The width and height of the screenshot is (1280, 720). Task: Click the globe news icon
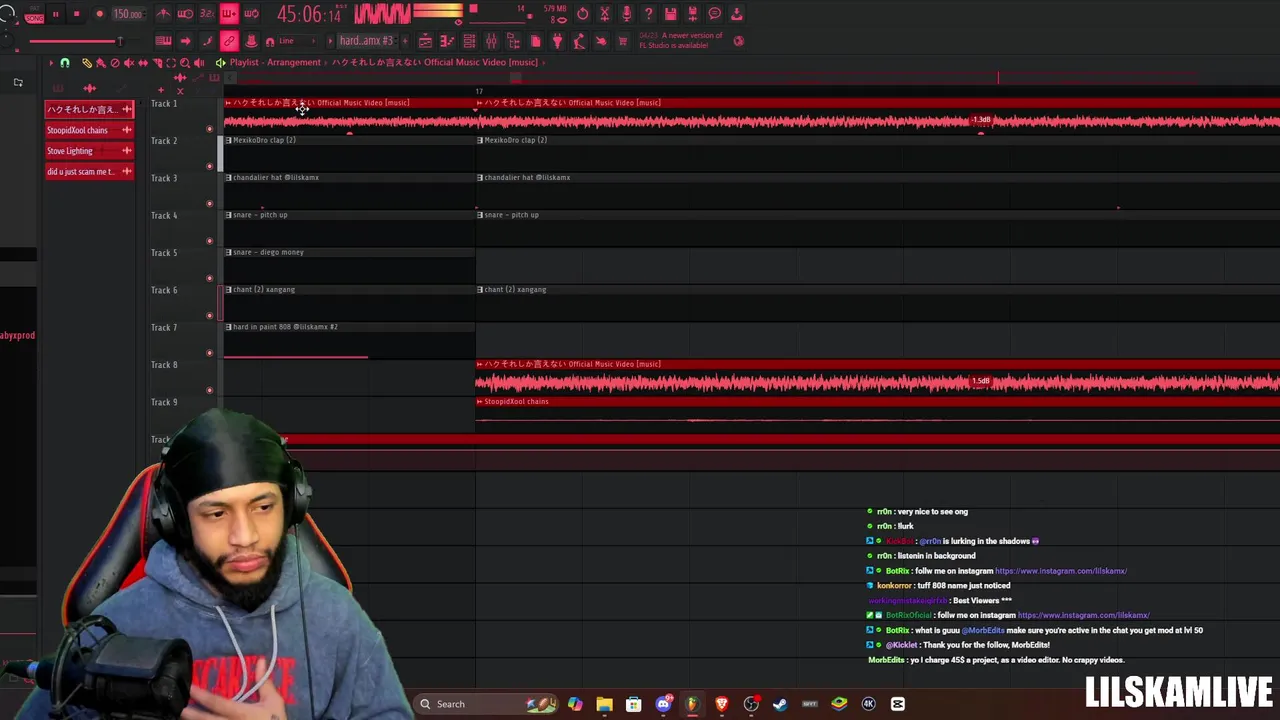point(739,41)
